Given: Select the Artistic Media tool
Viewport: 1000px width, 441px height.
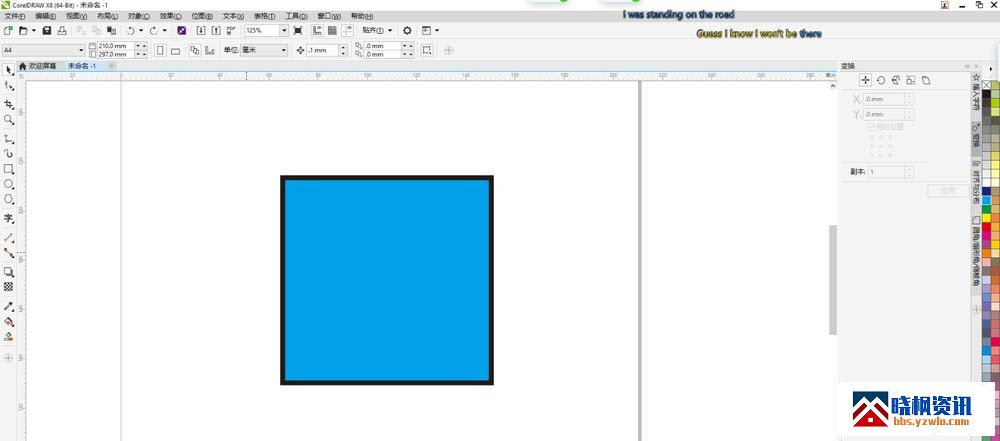Looking at the screenshot, I should [x=8, y=154].
